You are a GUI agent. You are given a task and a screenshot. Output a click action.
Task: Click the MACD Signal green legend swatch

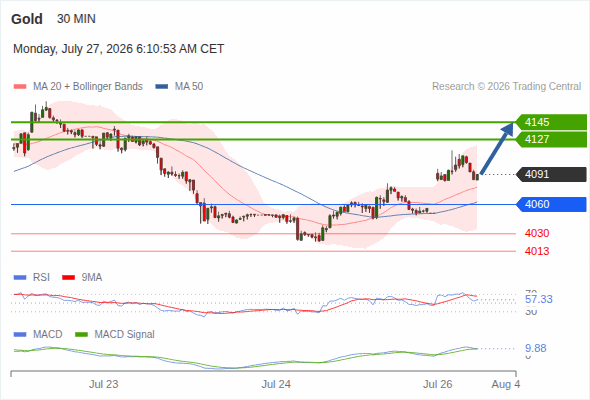tap(81, 334)
